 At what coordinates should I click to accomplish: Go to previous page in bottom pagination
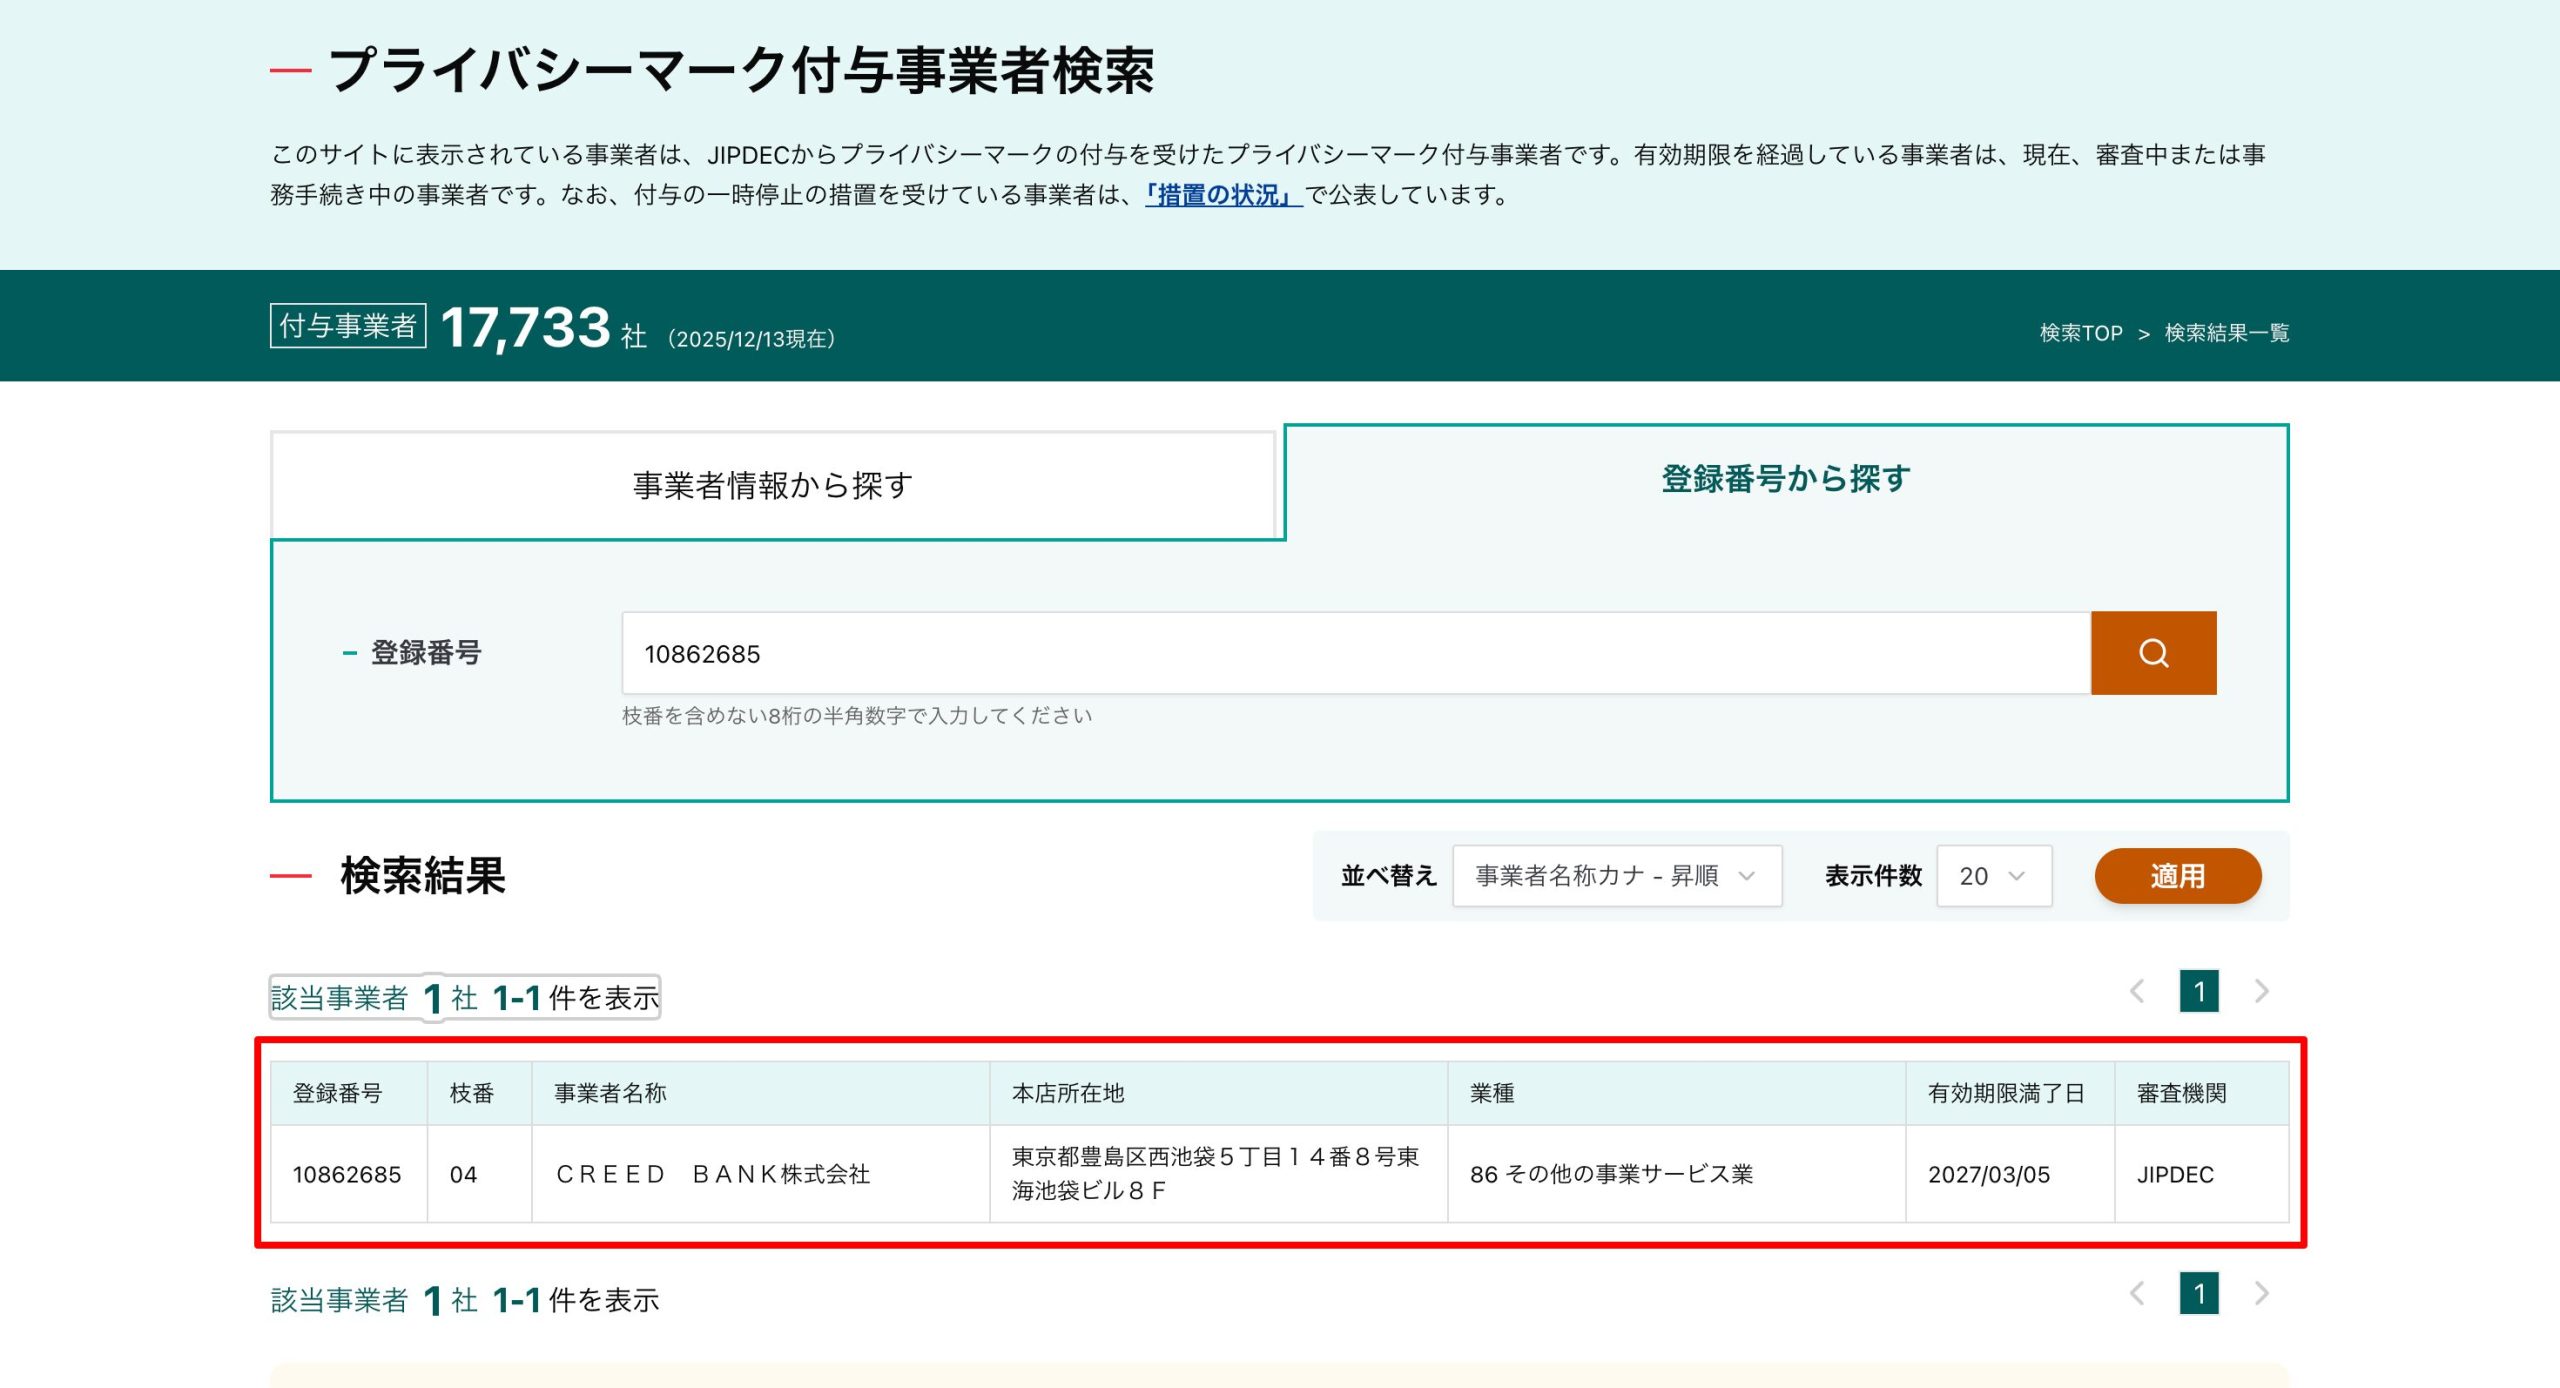[x=2137, y=1294]
